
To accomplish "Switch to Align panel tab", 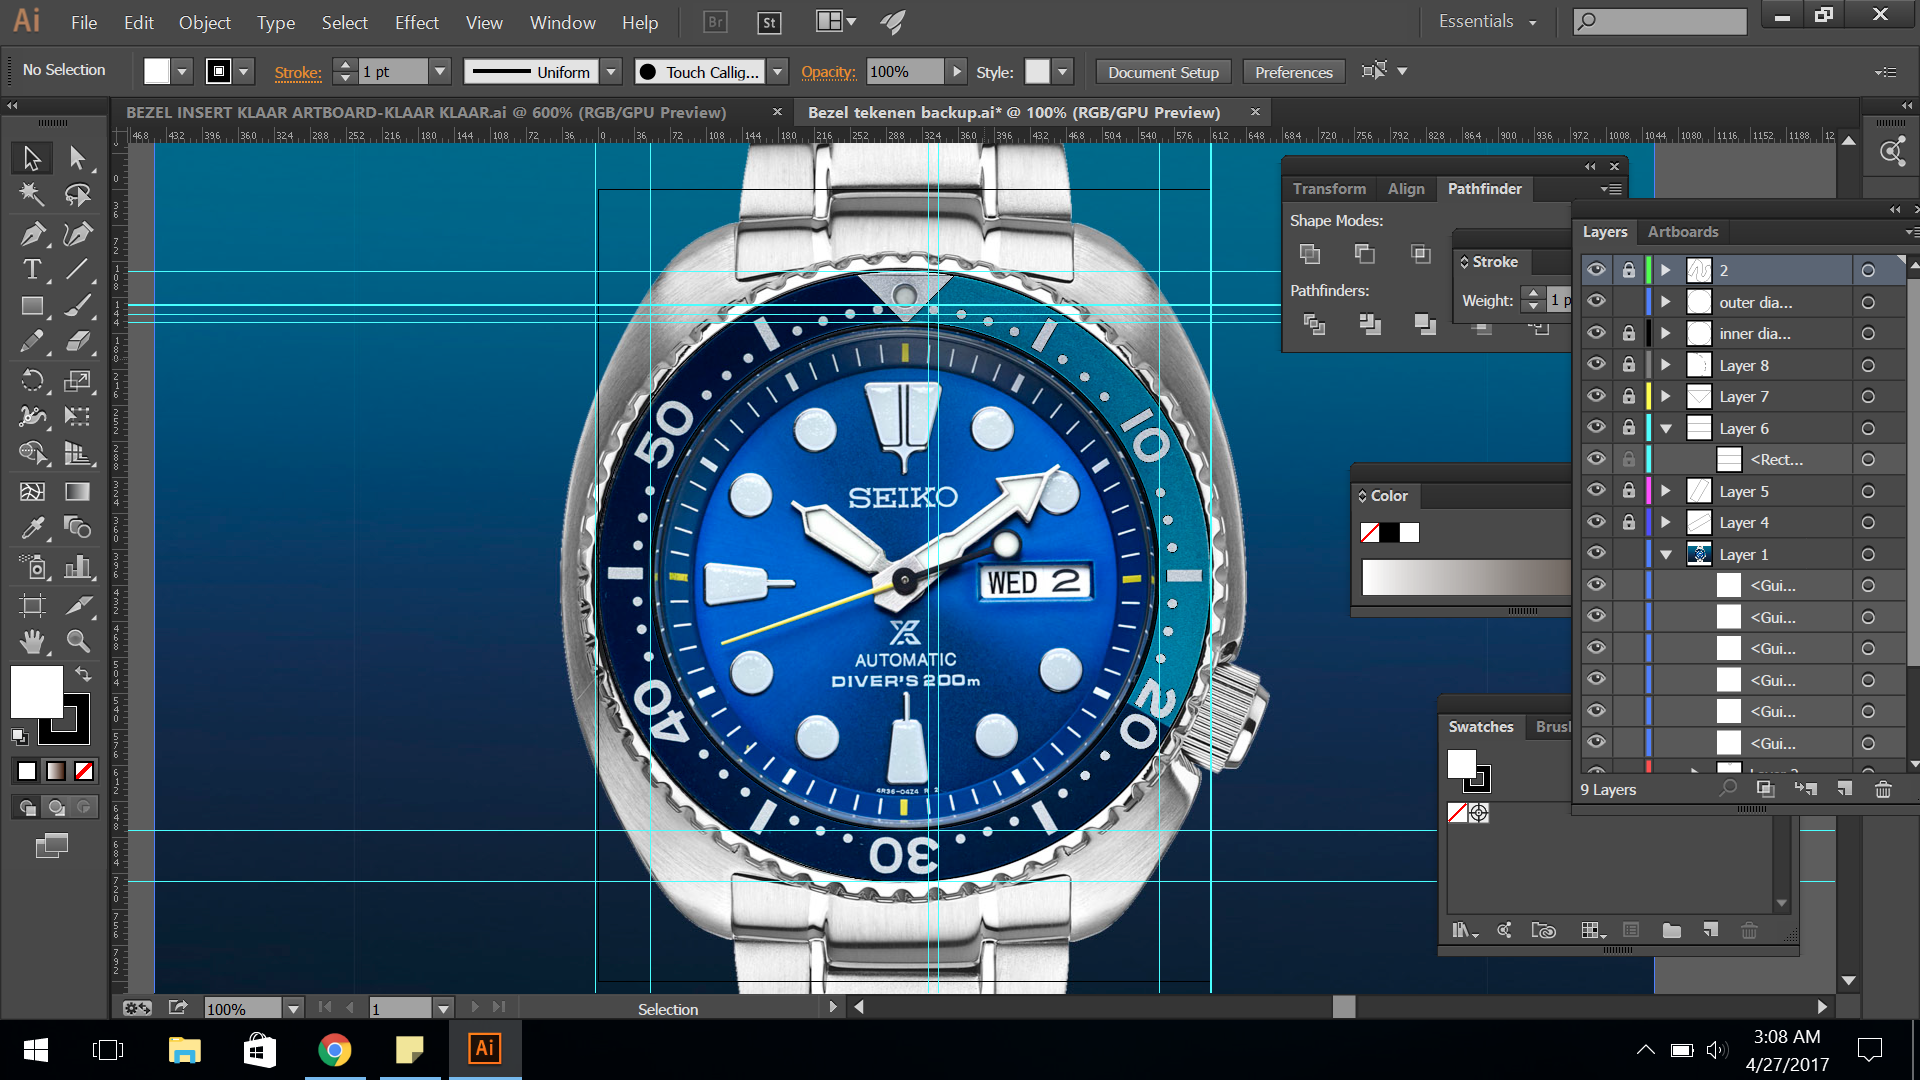I will 1406,188.
